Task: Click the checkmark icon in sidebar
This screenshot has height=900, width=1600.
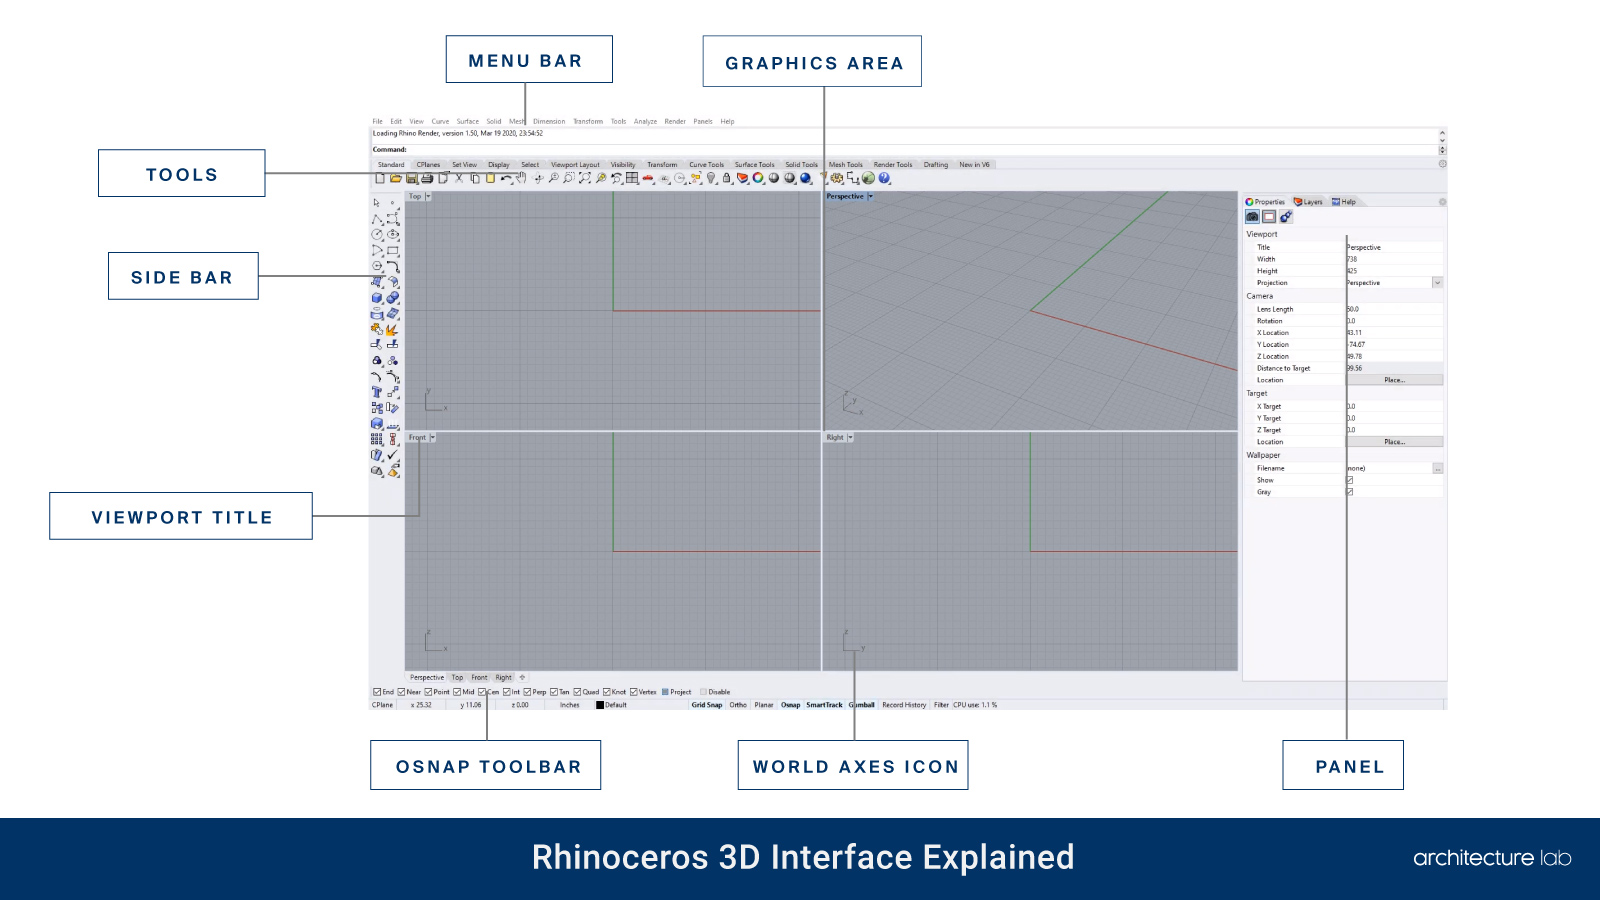Action: (x=392, y=454)
